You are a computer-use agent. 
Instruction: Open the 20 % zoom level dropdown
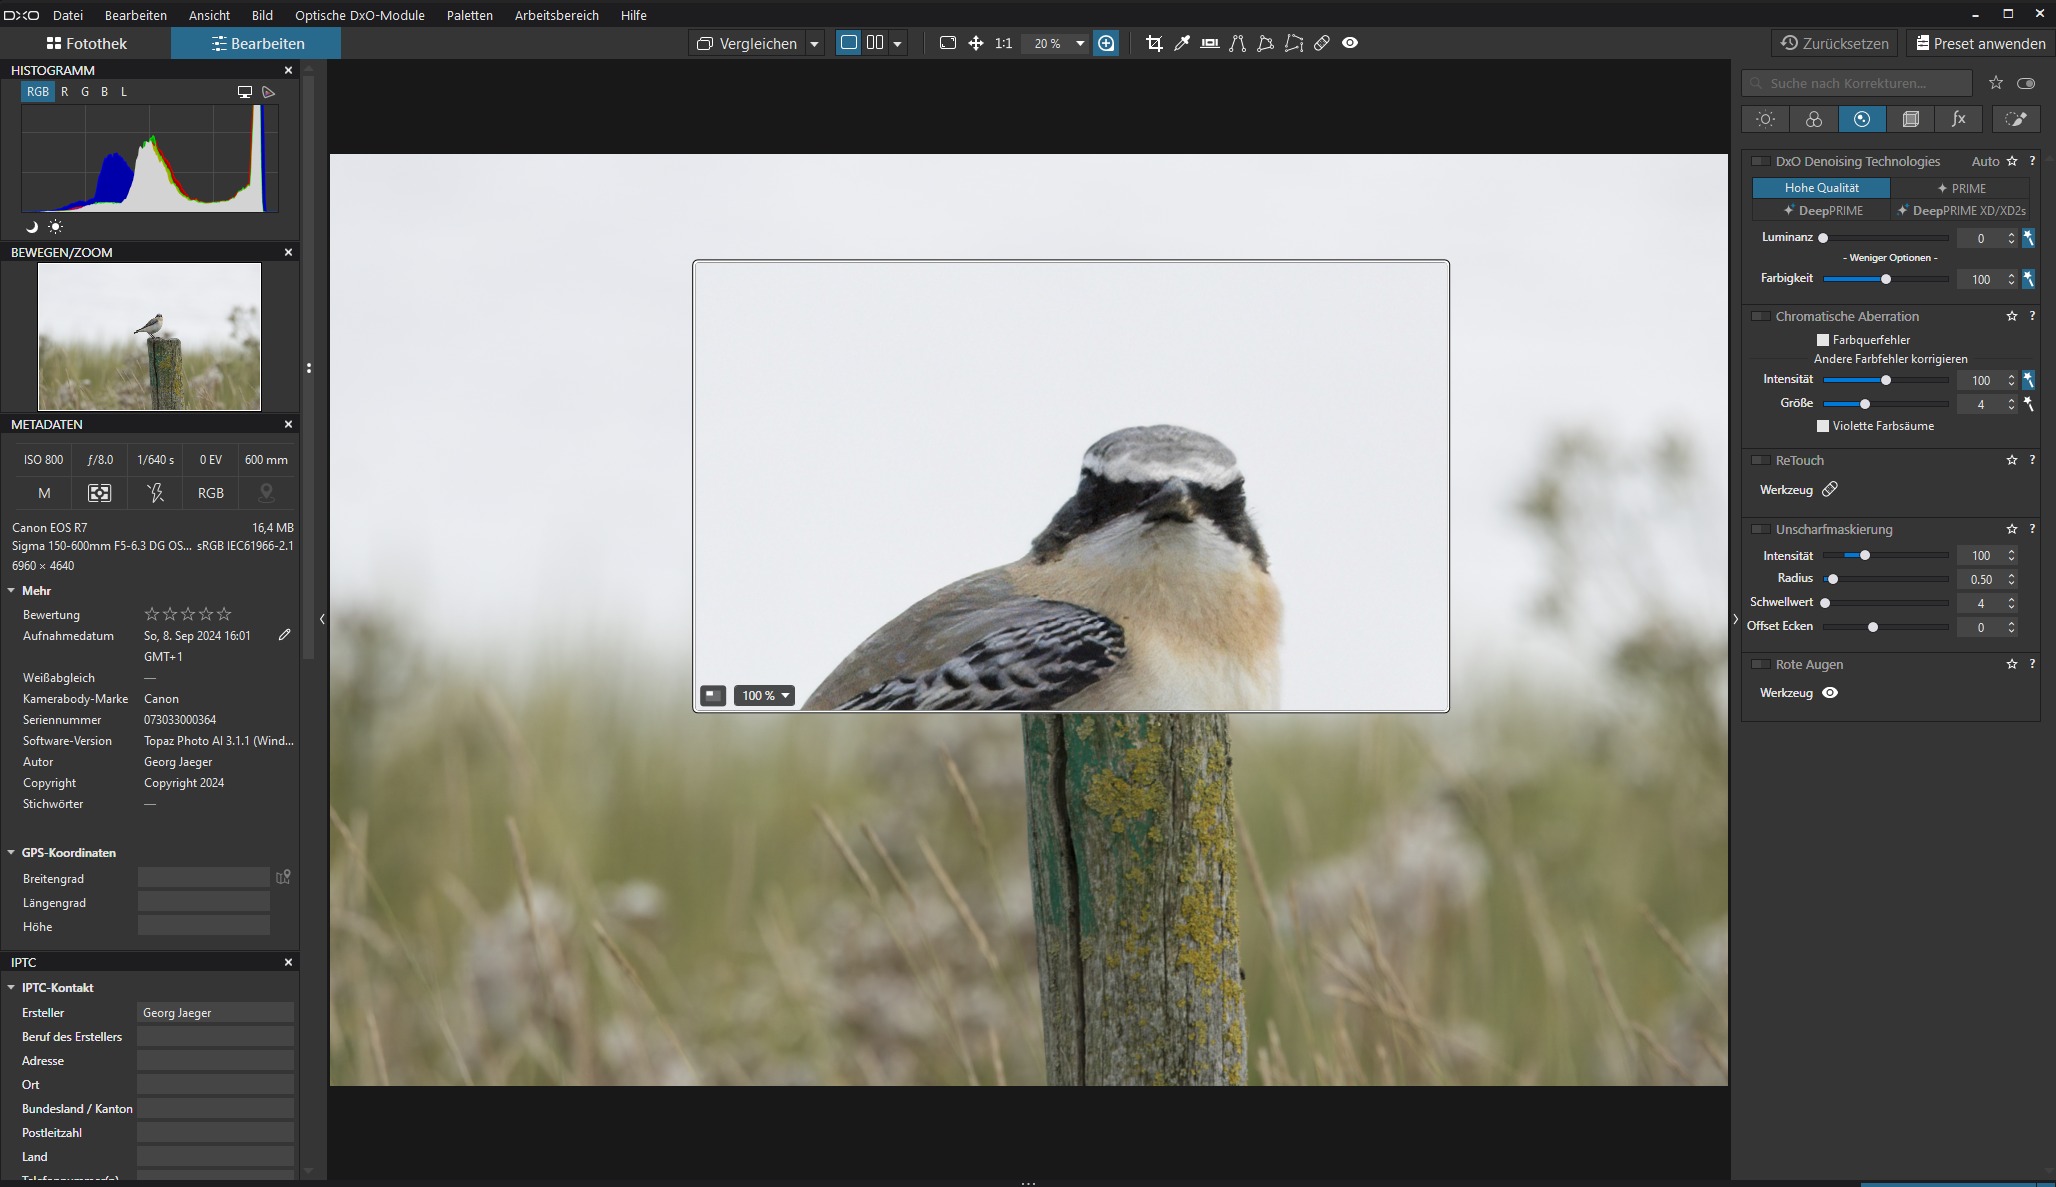[x=1080, y=43]
